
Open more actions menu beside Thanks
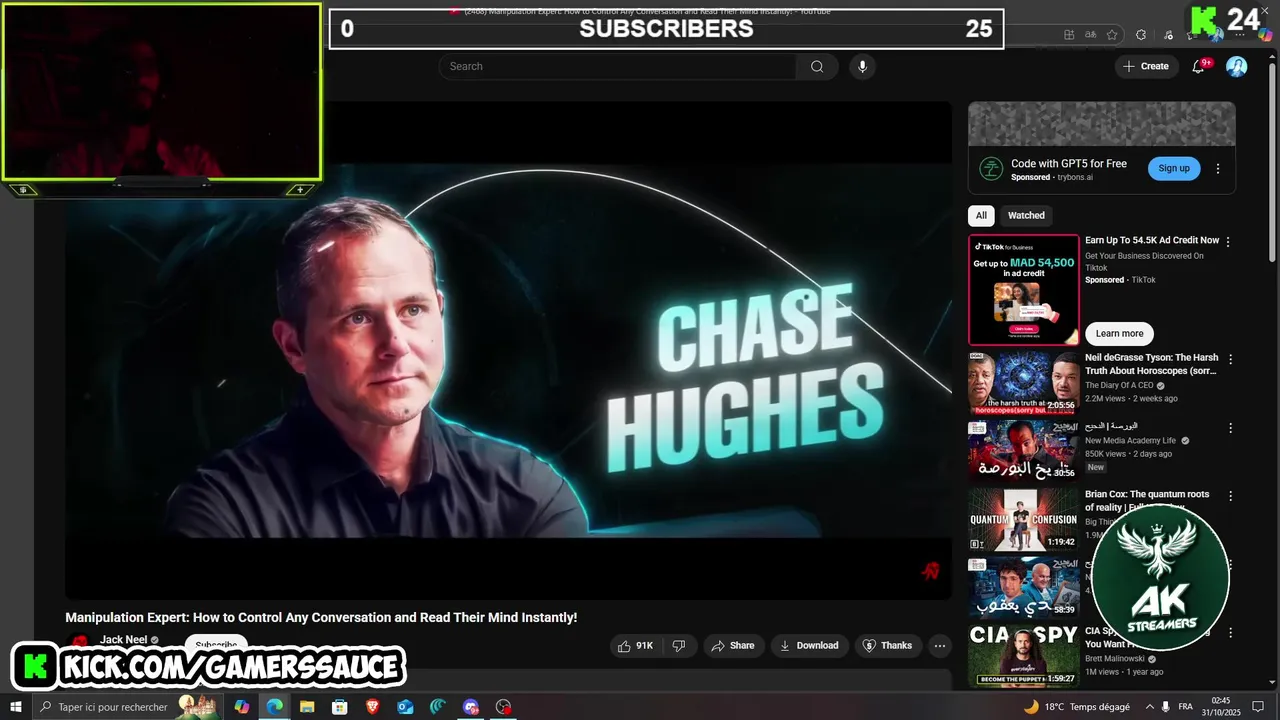click(x=940, y=646)
